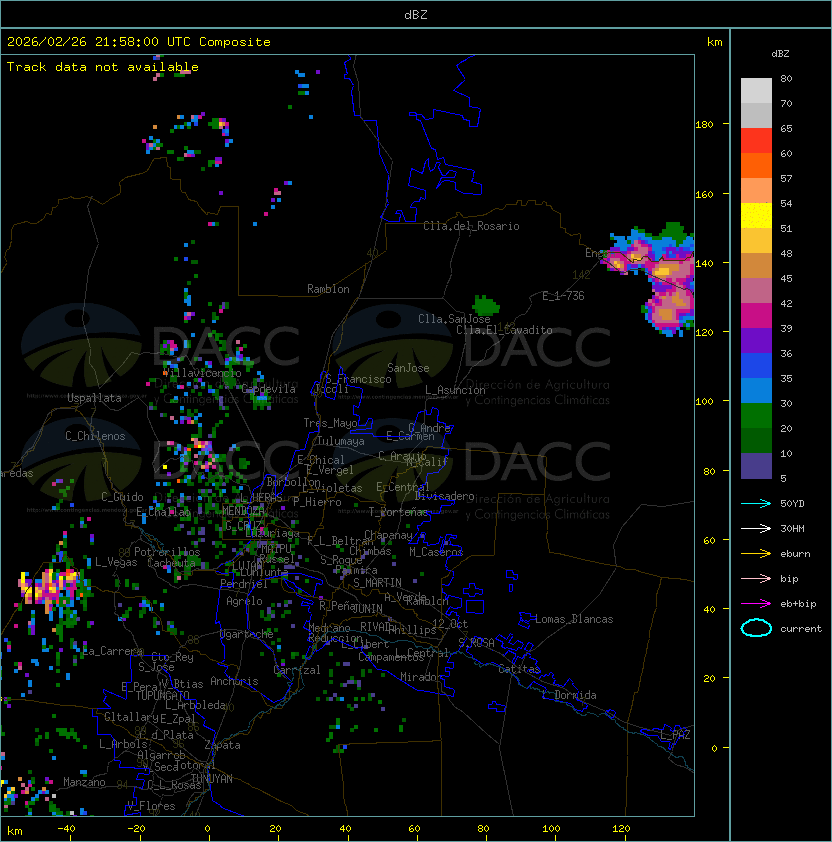Select the MENDOZA city label

point(244,511)
